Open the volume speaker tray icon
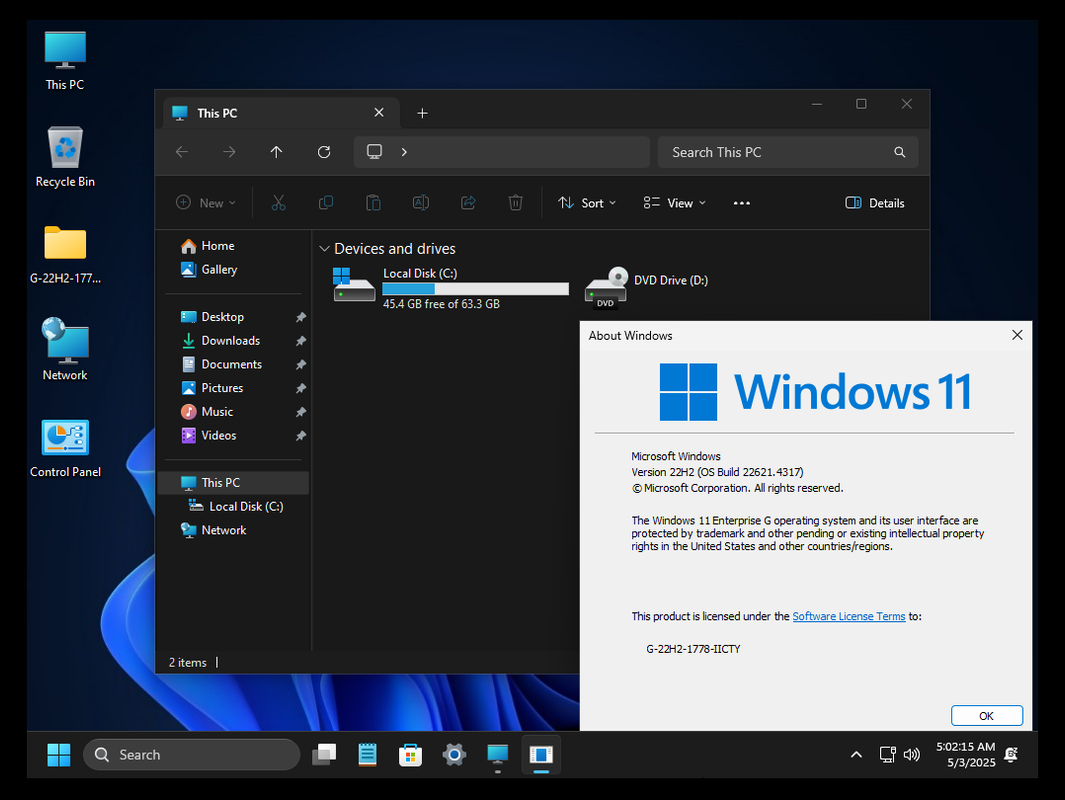Viewport: 1065px width, 800px height. 911,754
